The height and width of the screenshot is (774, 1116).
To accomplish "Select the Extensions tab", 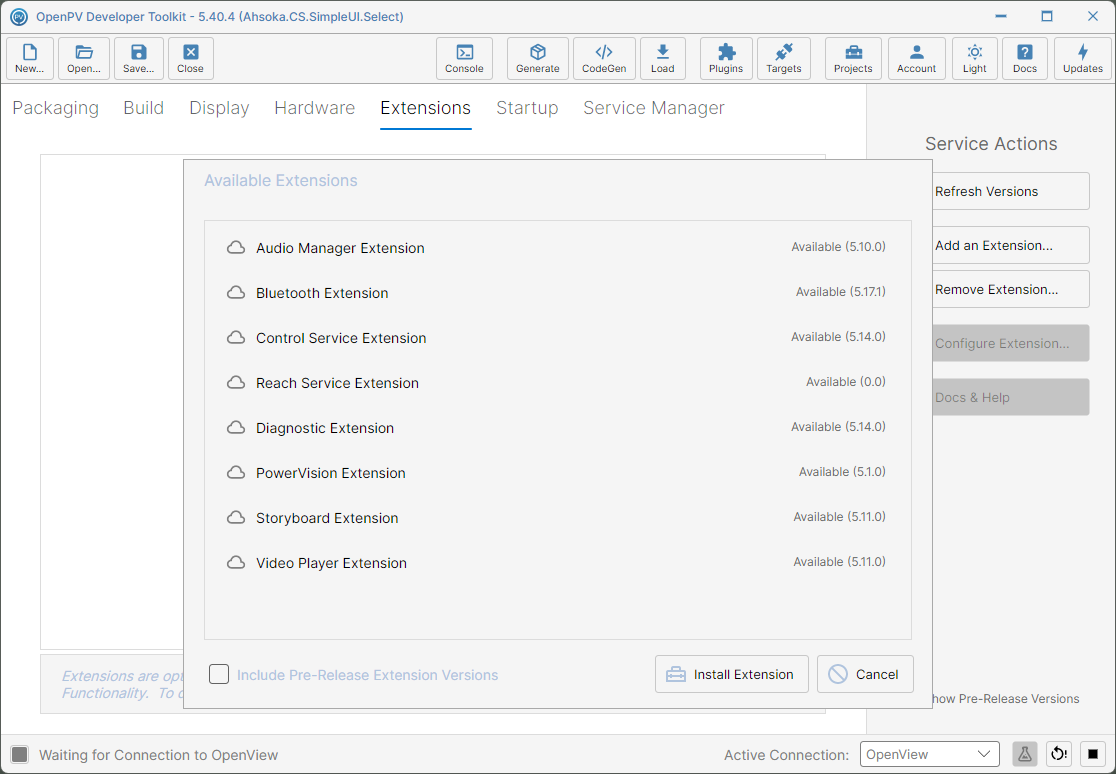I will point(426,108).
